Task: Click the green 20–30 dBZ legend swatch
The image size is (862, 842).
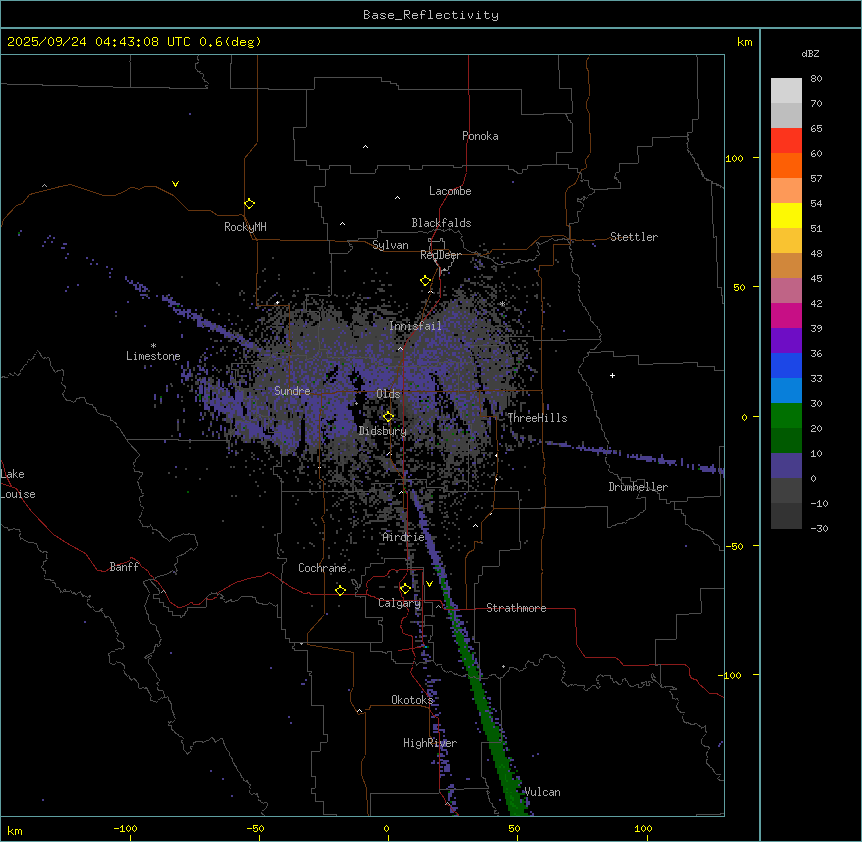Action: click(786, 415)
